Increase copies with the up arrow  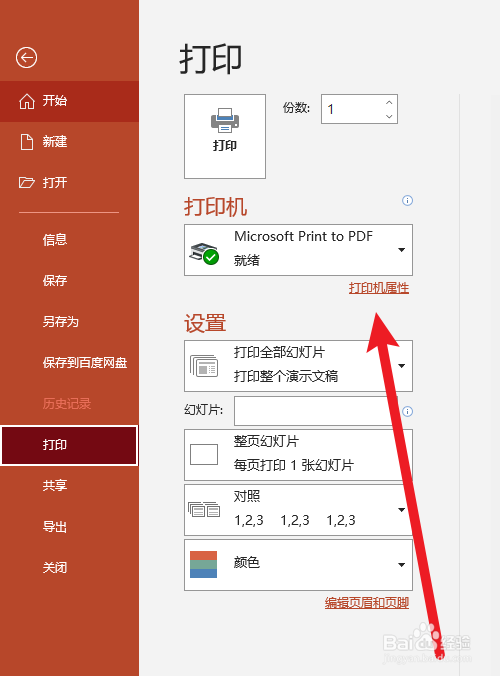389,103
